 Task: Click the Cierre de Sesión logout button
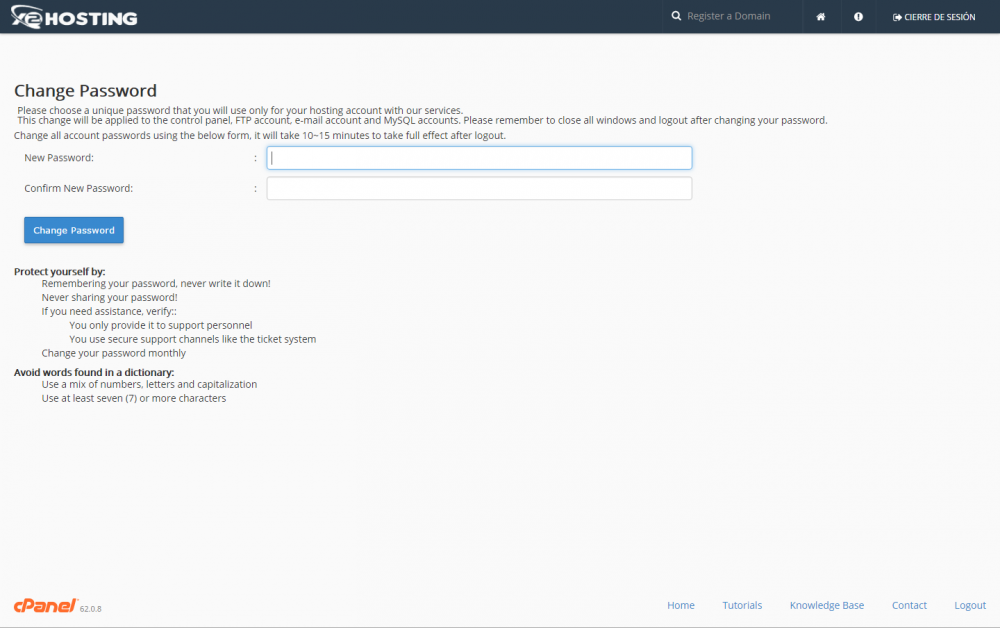[x=934, y=17]
